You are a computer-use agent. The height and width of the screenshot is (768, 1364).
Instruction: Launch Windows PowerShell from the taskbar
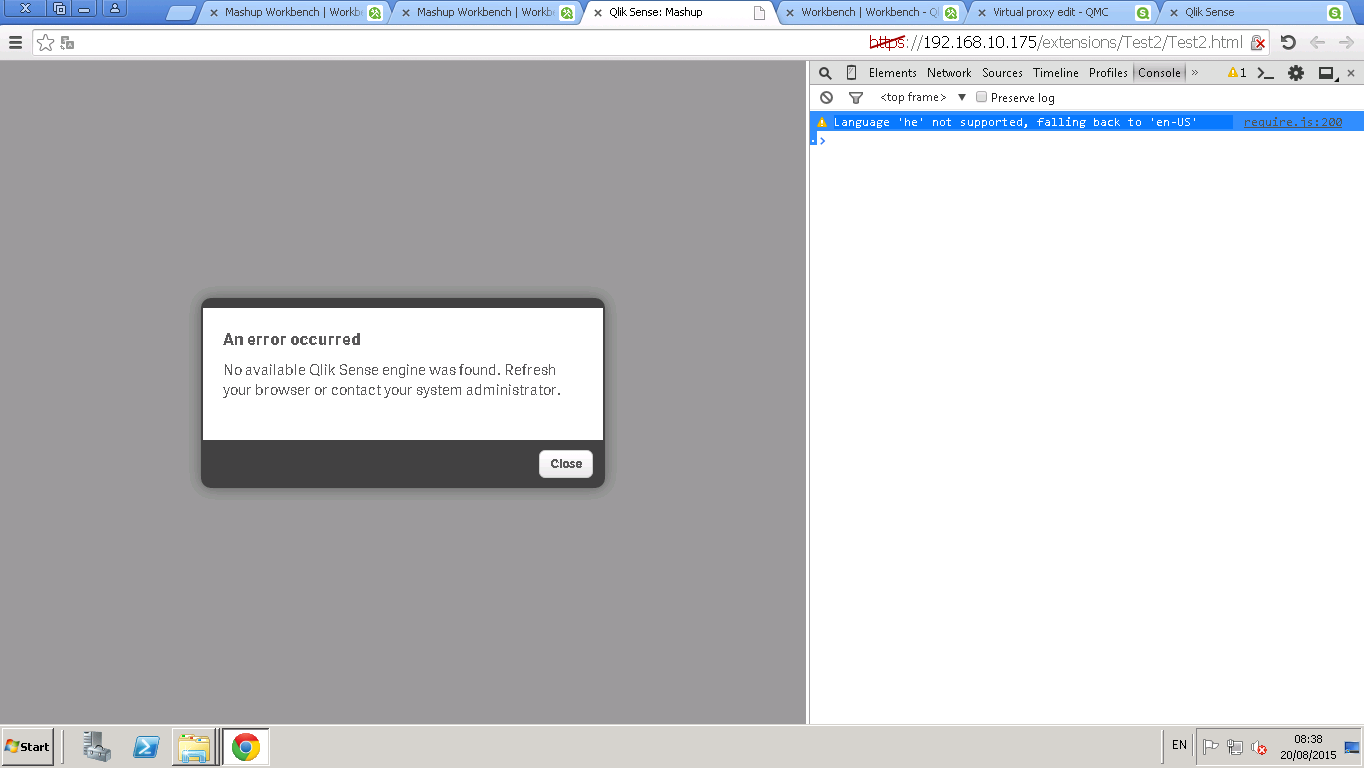146,747
